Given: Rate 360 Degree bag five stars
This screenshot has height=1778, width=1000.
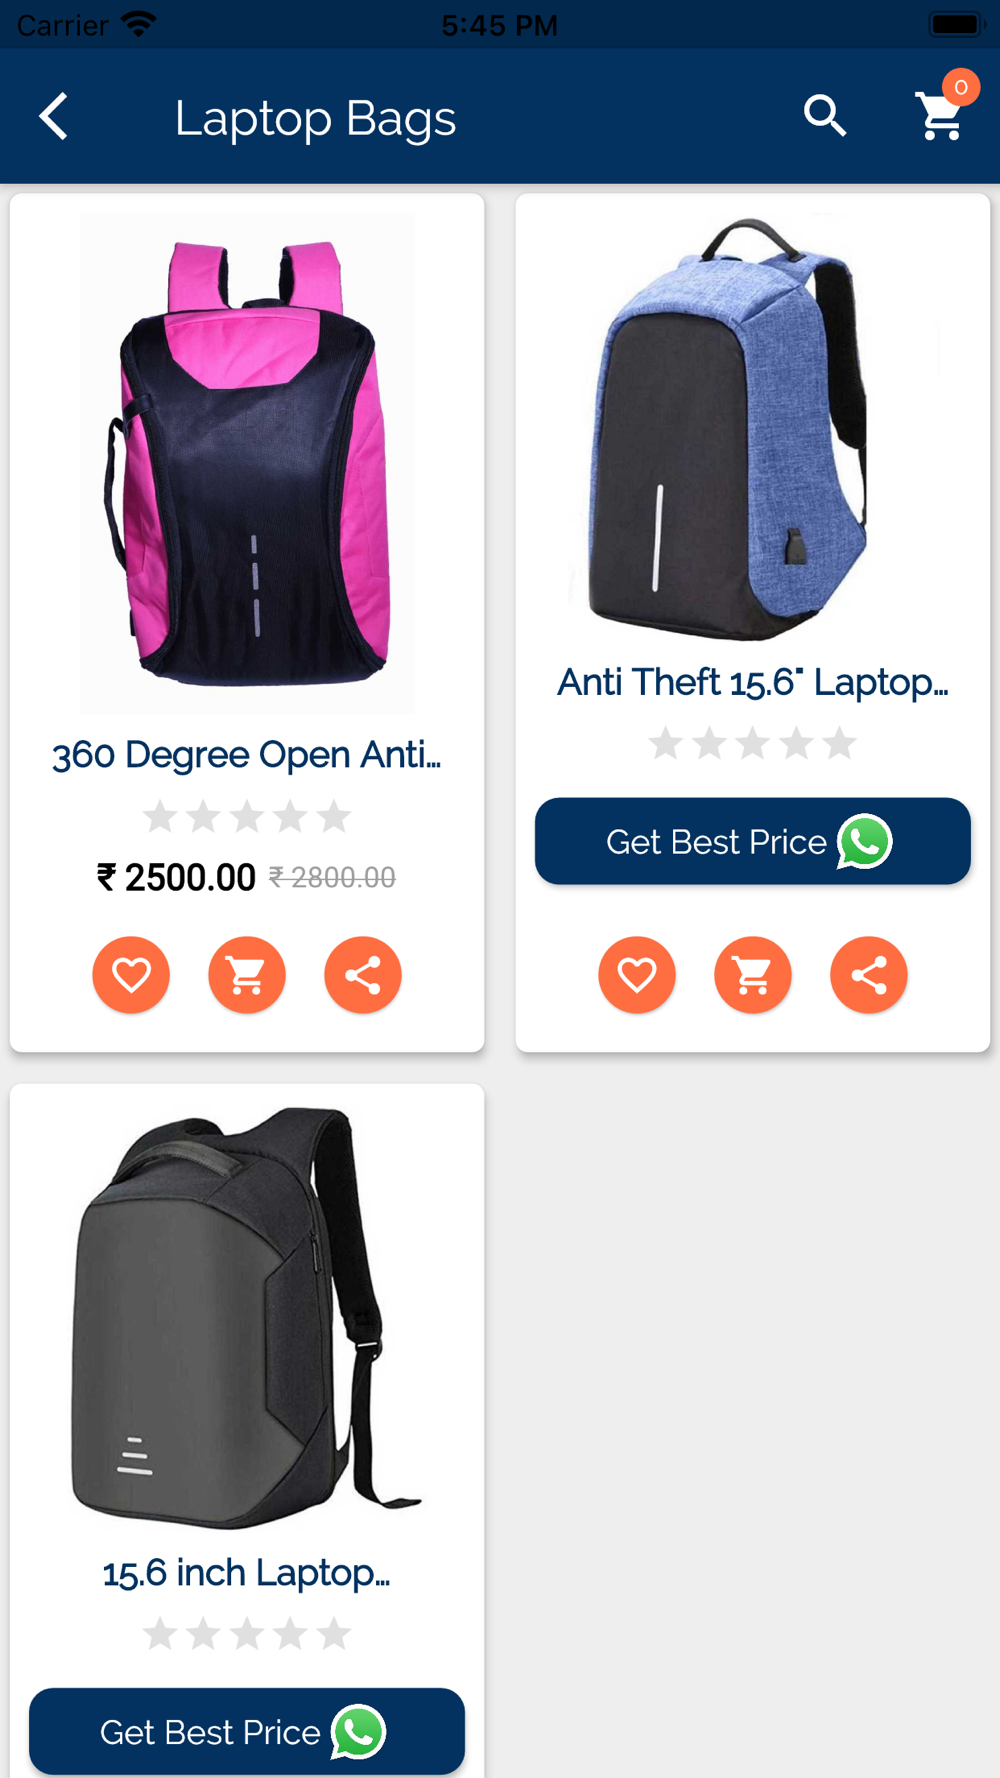Looking at the screenshot, I should click(334, 817).
